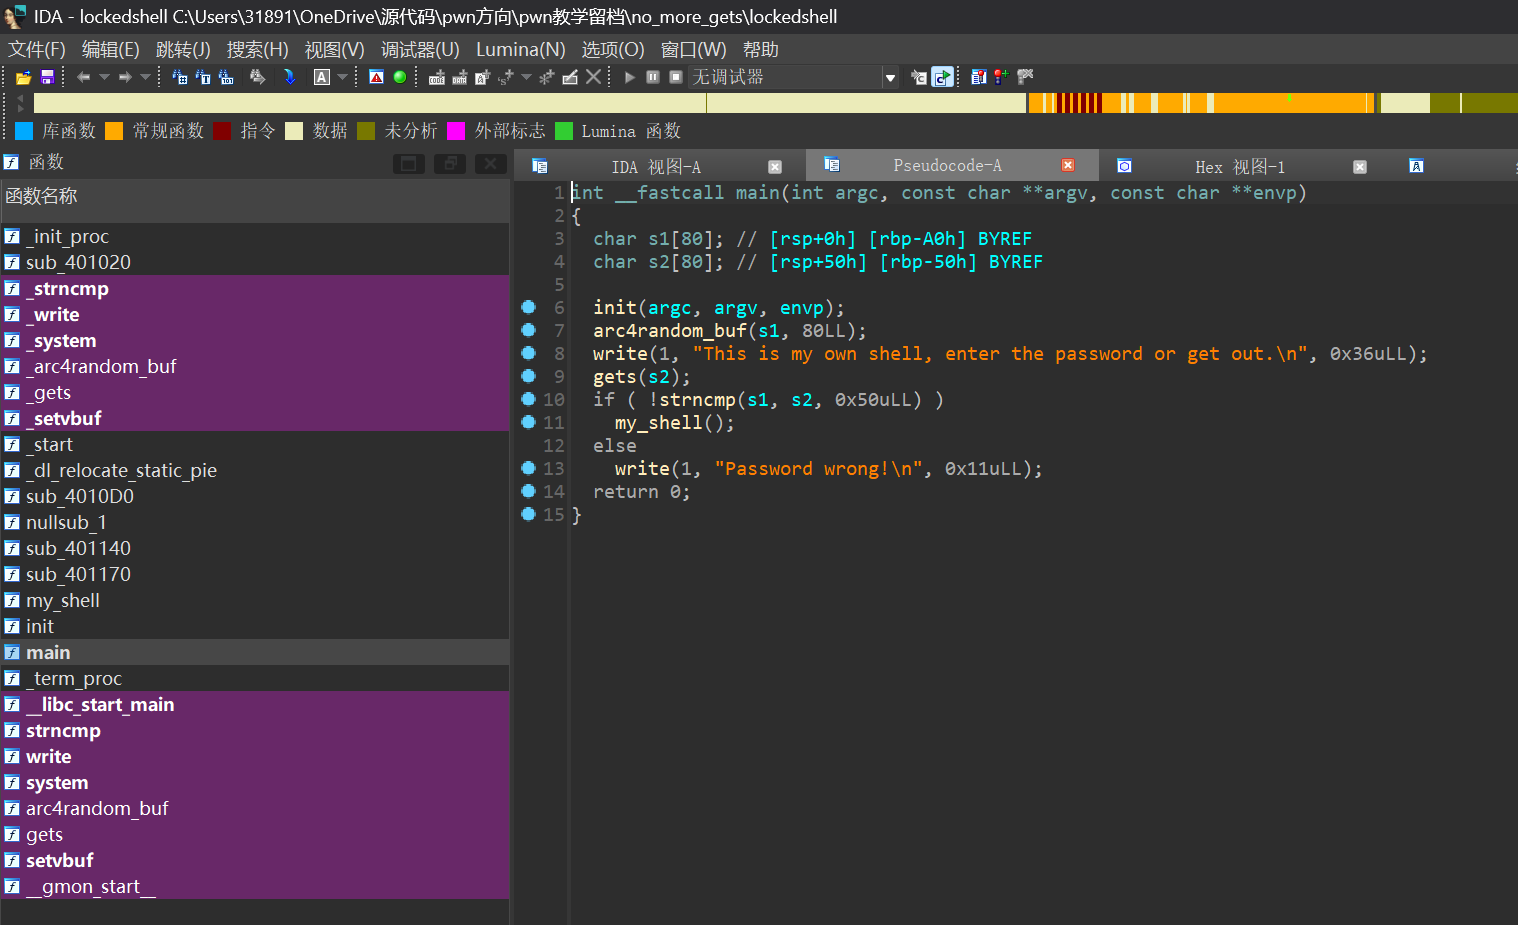This screenshot has height=925, width=1518.
Task: Select _dl_relocate_static_pie in functions list
Action: point(255,470)
